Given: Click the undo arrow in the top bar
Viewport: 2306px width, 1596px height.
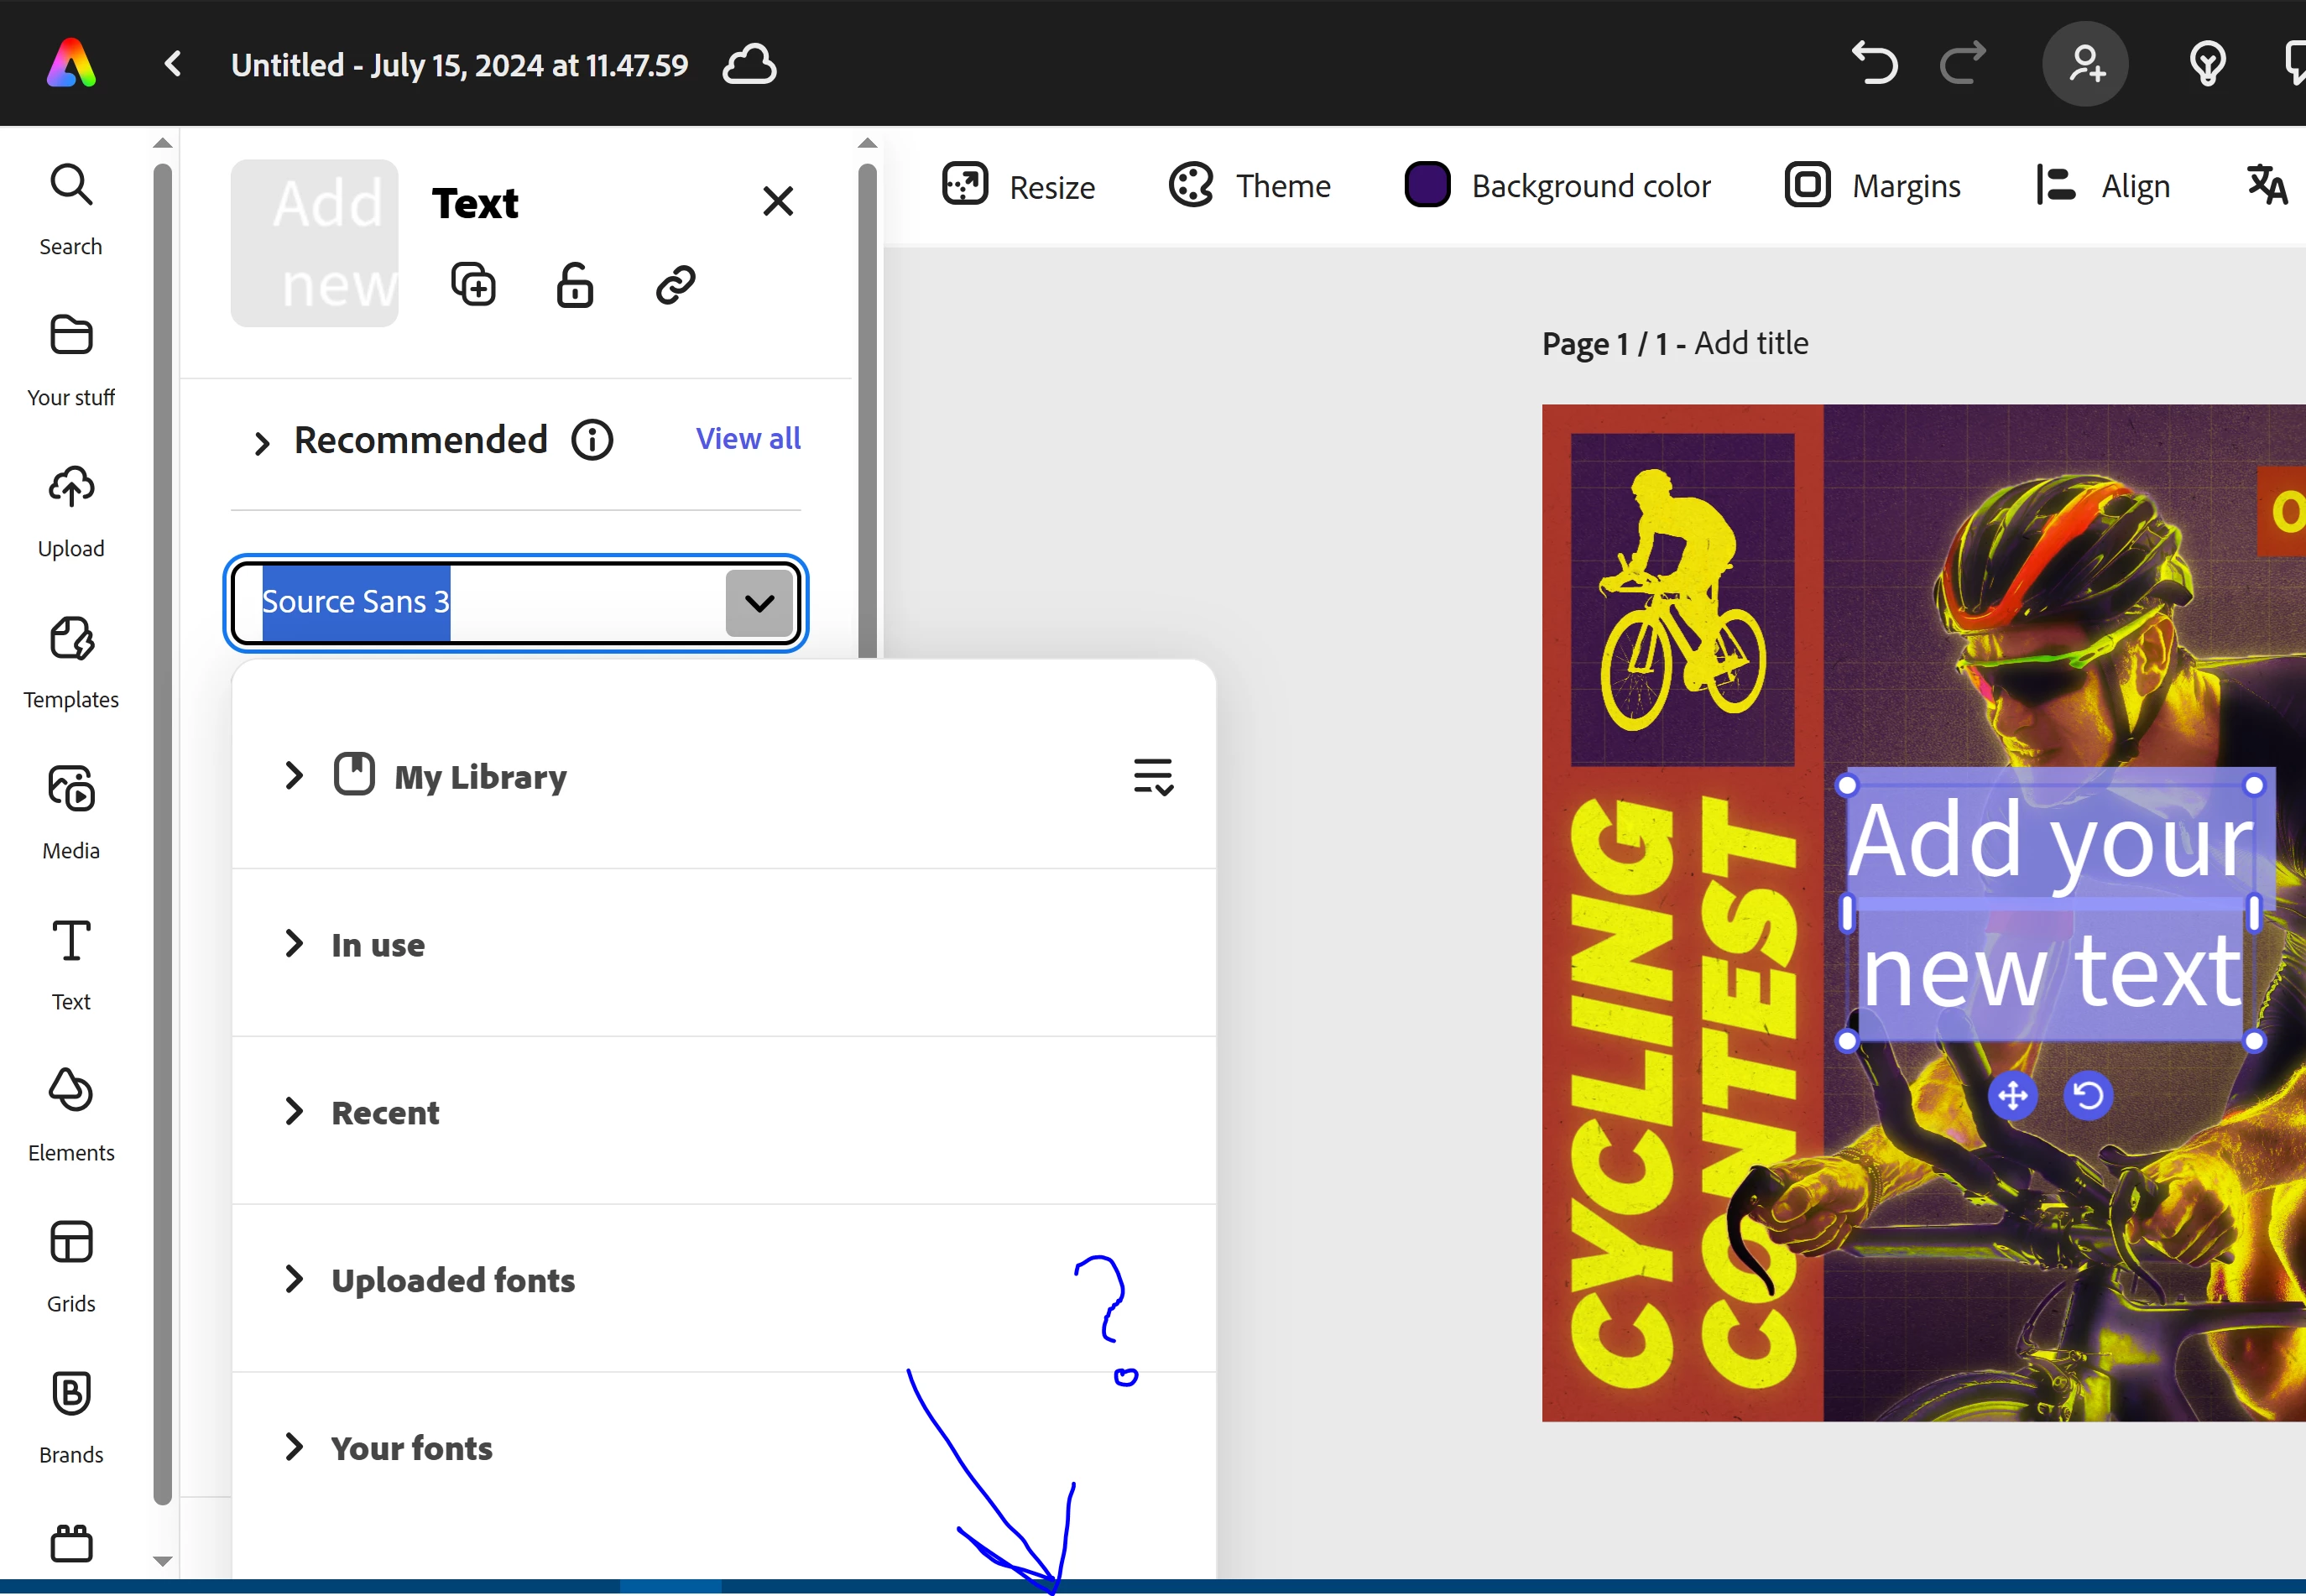Looking at the screenshot, I should click(1873, 64).
